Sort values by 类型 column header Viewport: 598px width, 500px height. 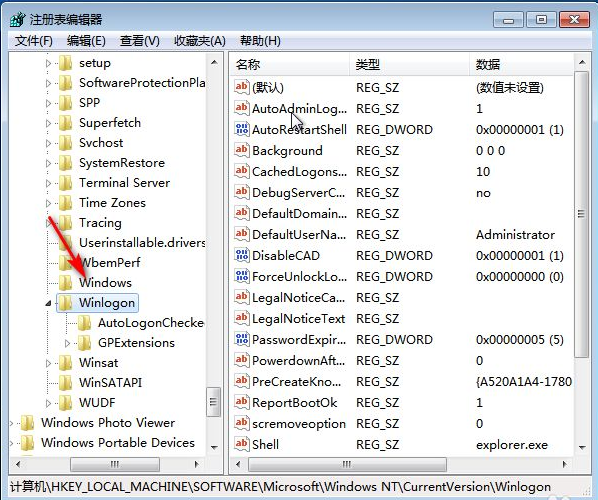tap(409, 64)
